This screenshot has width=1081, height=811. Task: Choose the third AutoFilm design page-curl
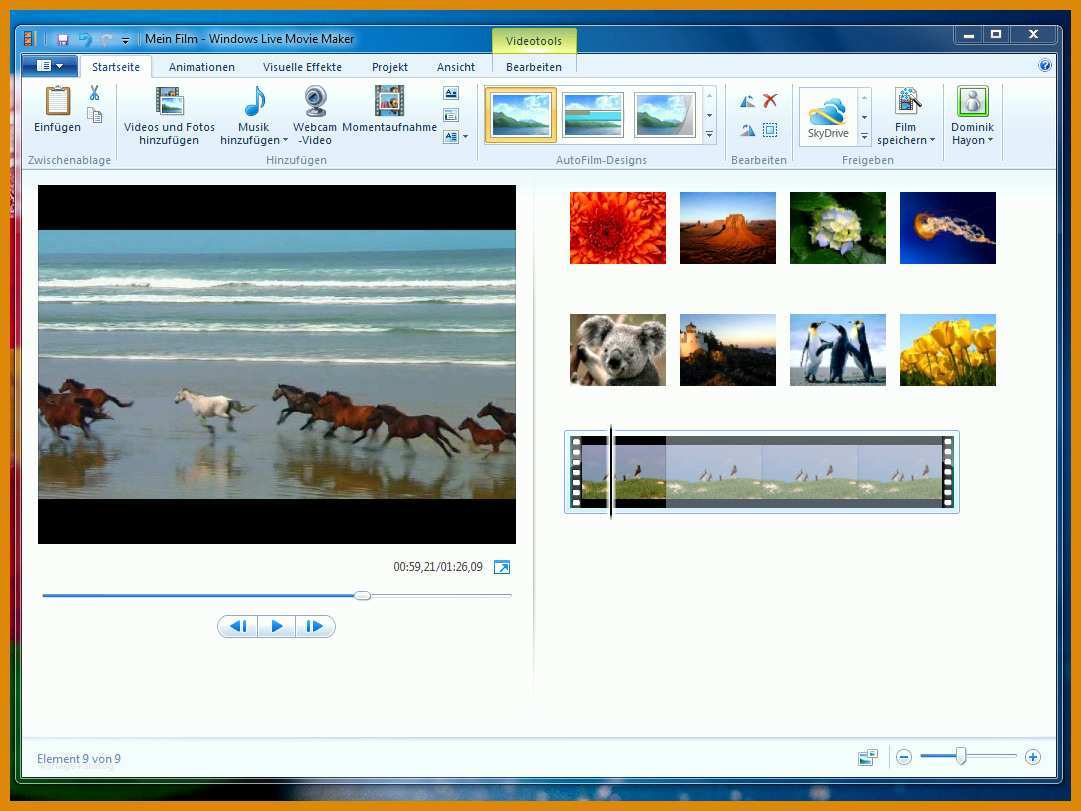click(665, 115)
